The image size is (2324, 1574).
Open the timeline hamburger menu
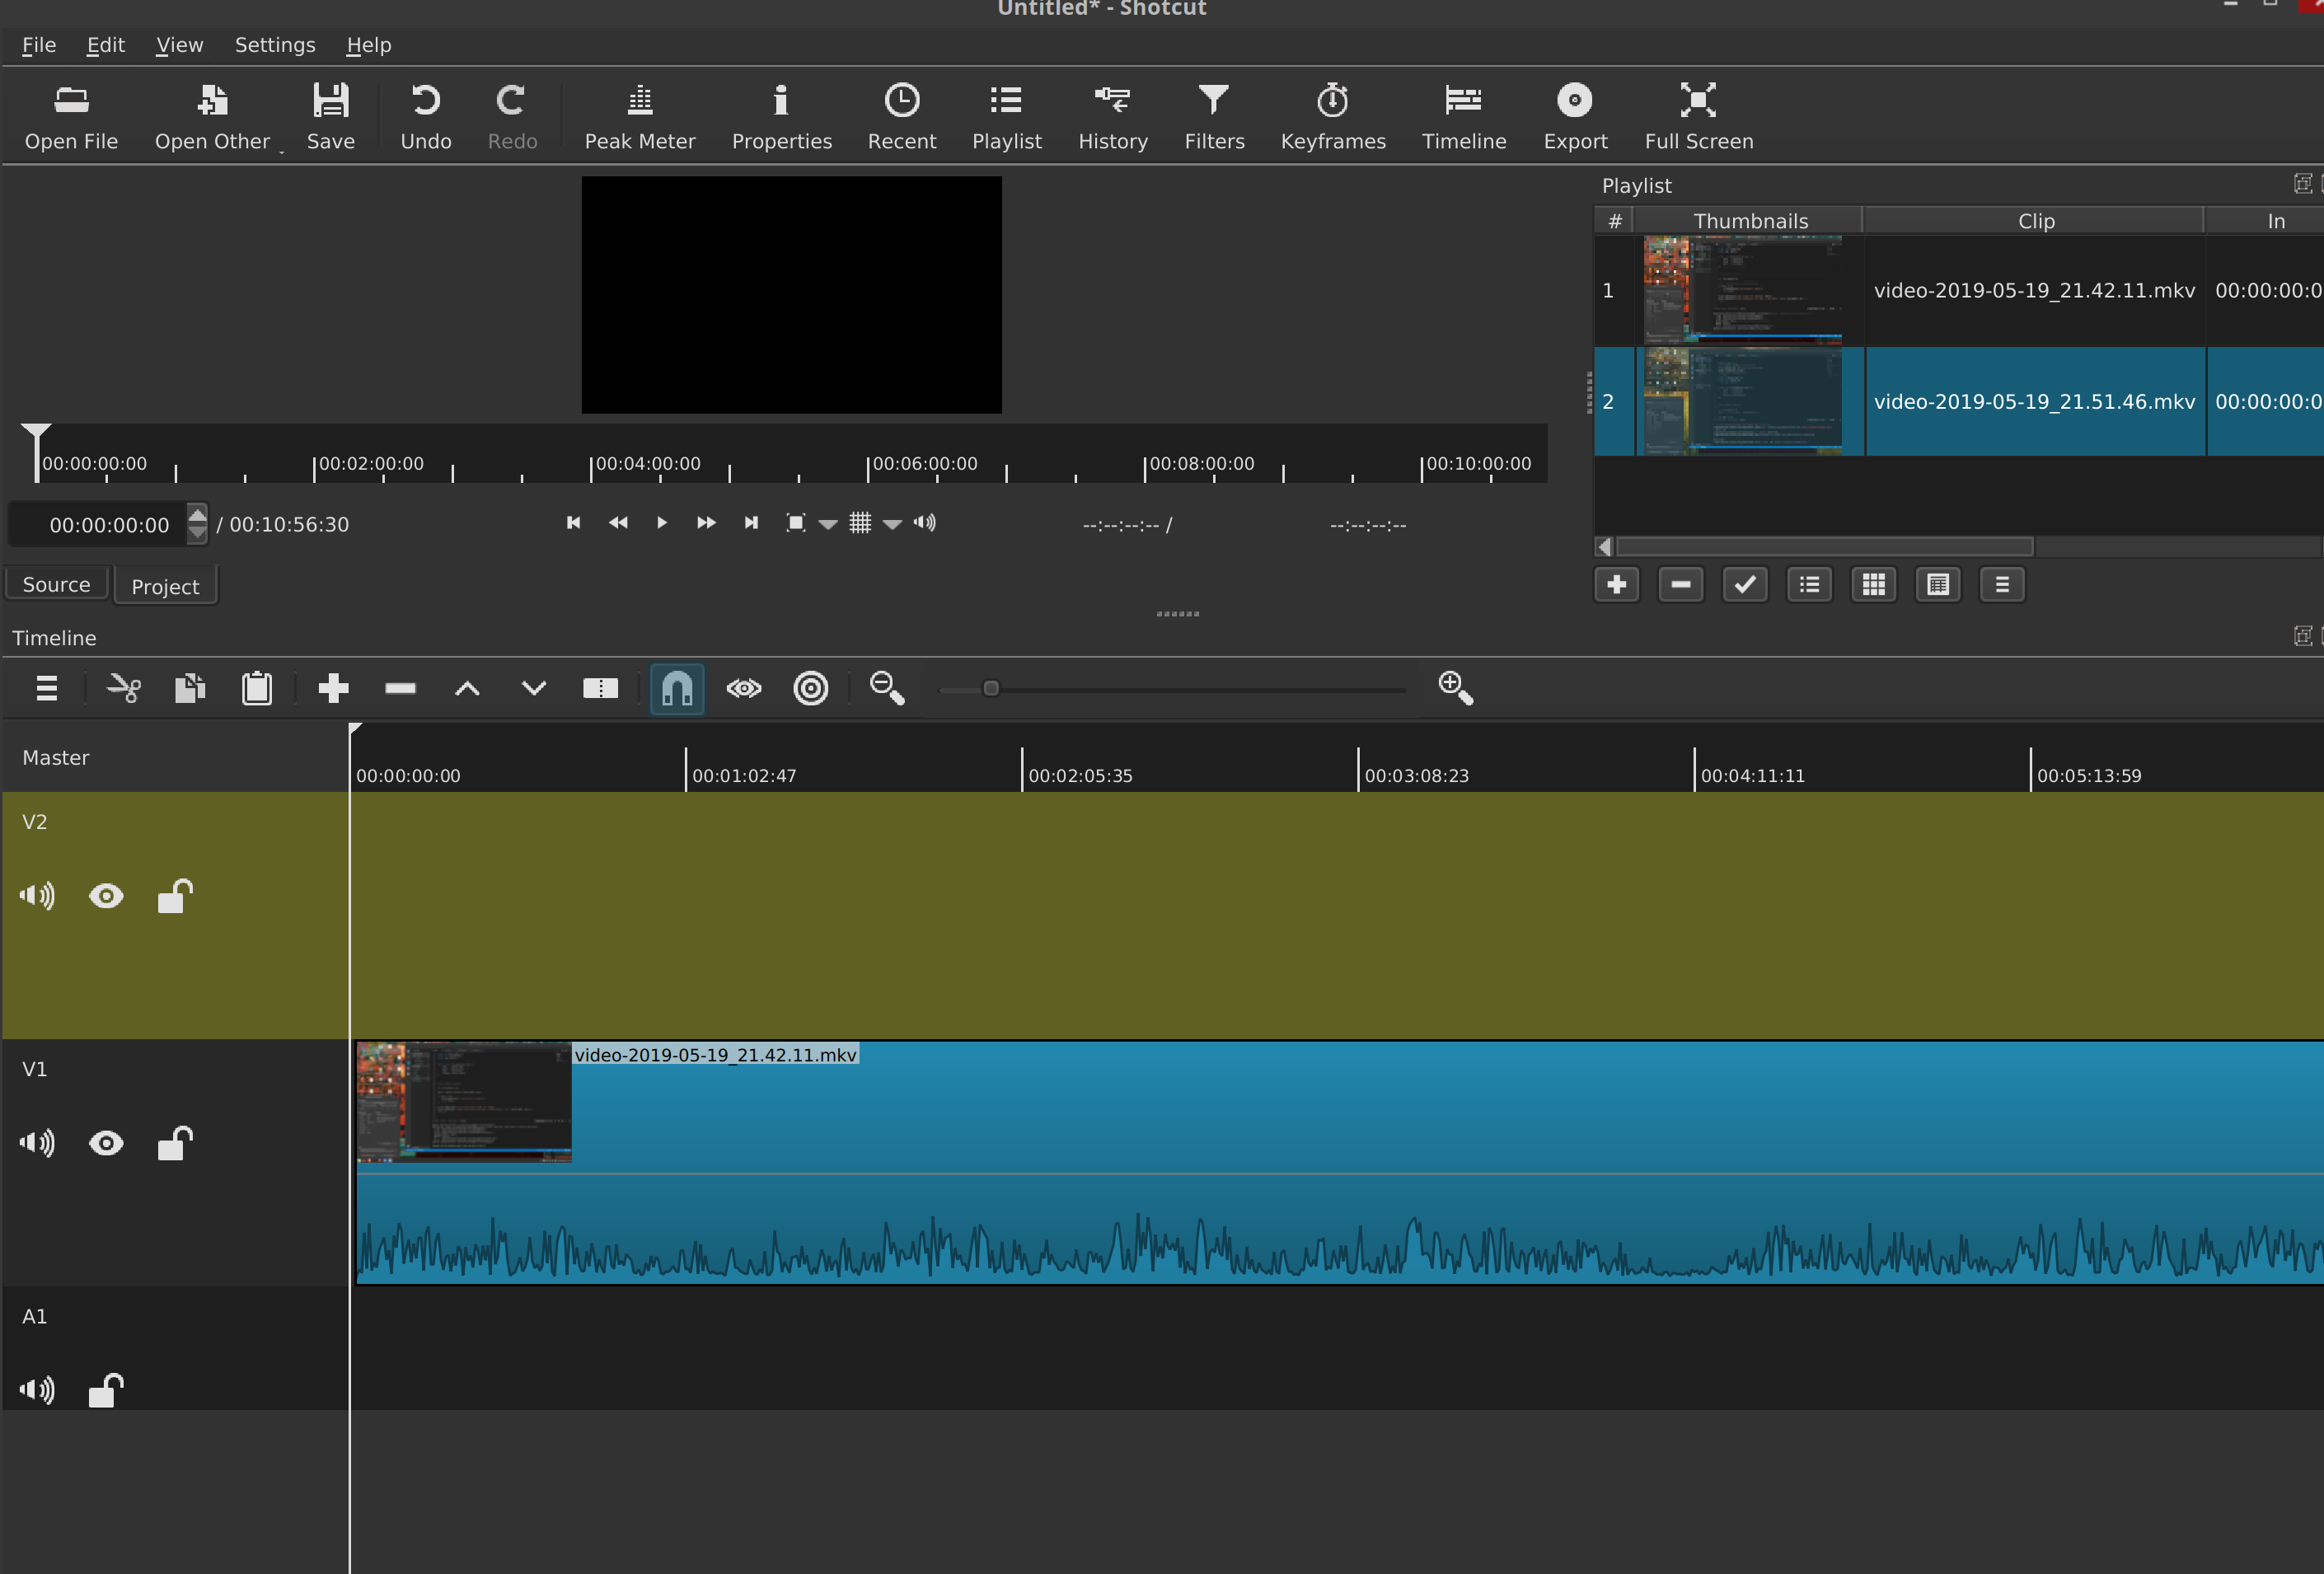coord(46,688)
